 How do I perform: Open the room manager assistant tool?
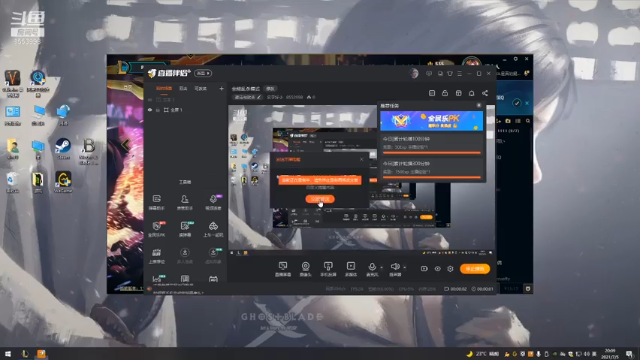click(x=184, y=202)
